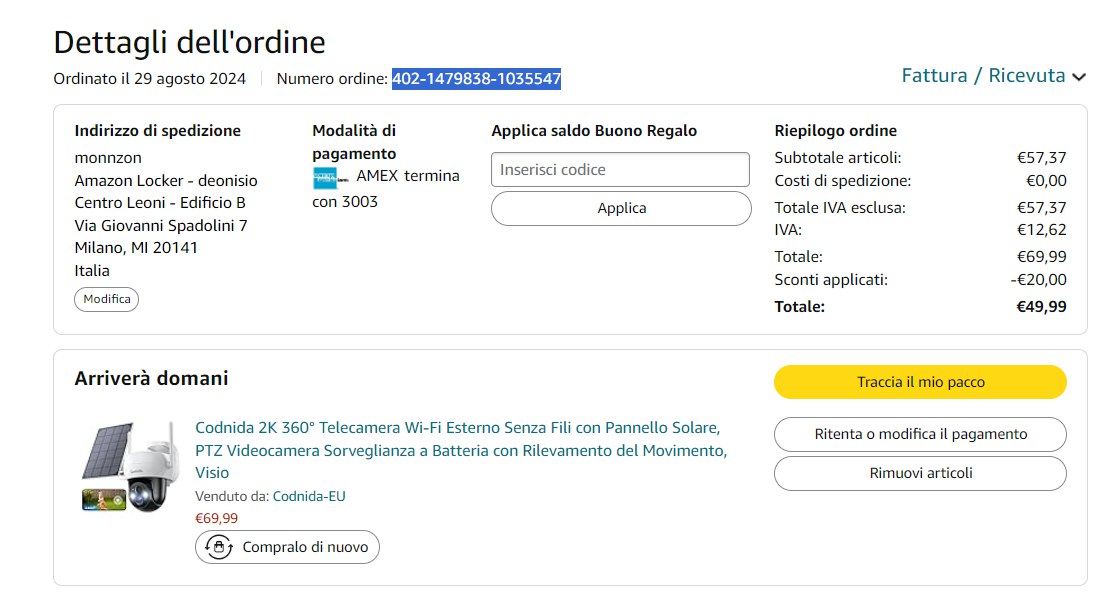Click the Rimuovi articoli button

point(920,473)
